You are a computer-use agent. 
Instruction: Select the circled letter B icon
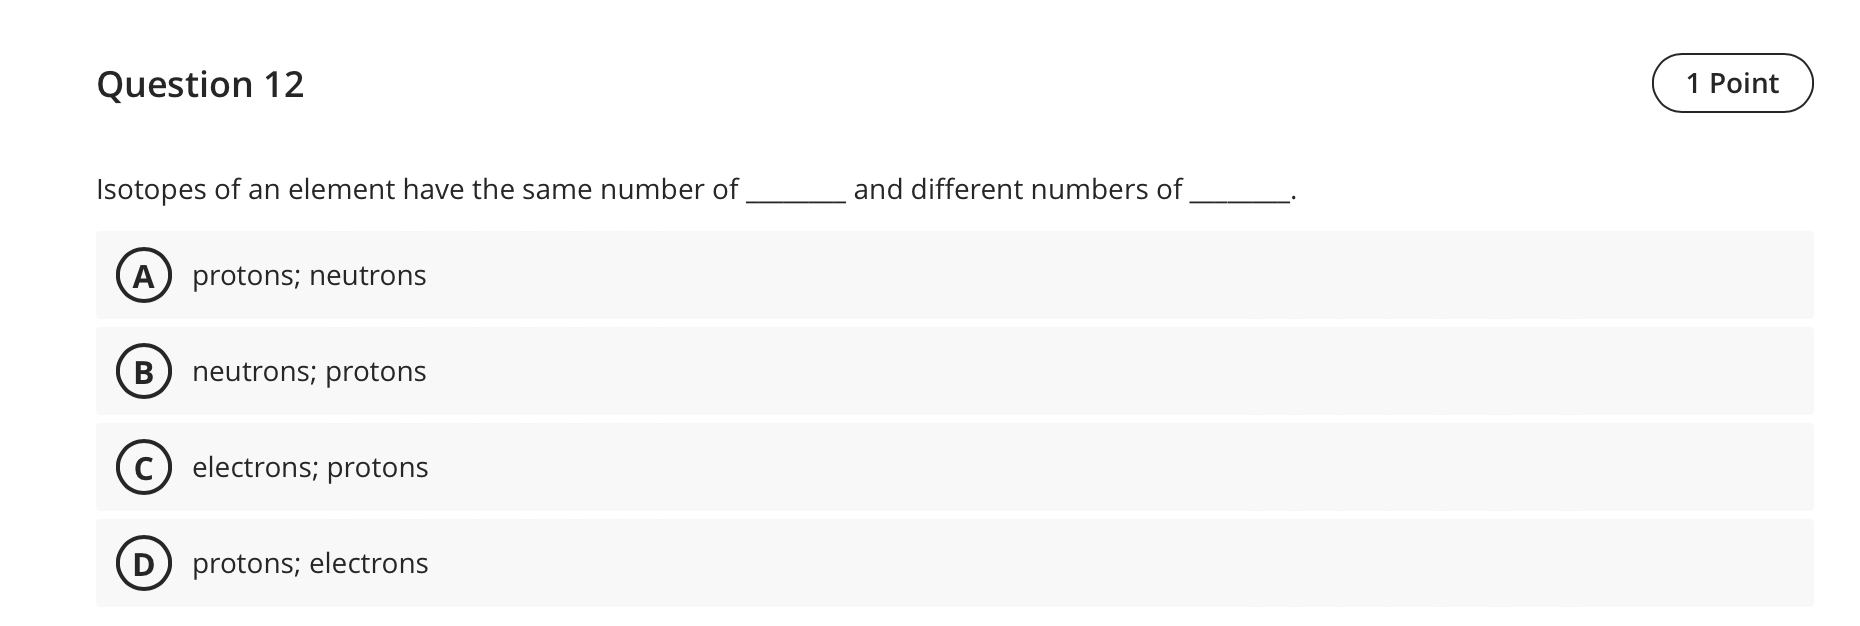(x=144, y=371)
